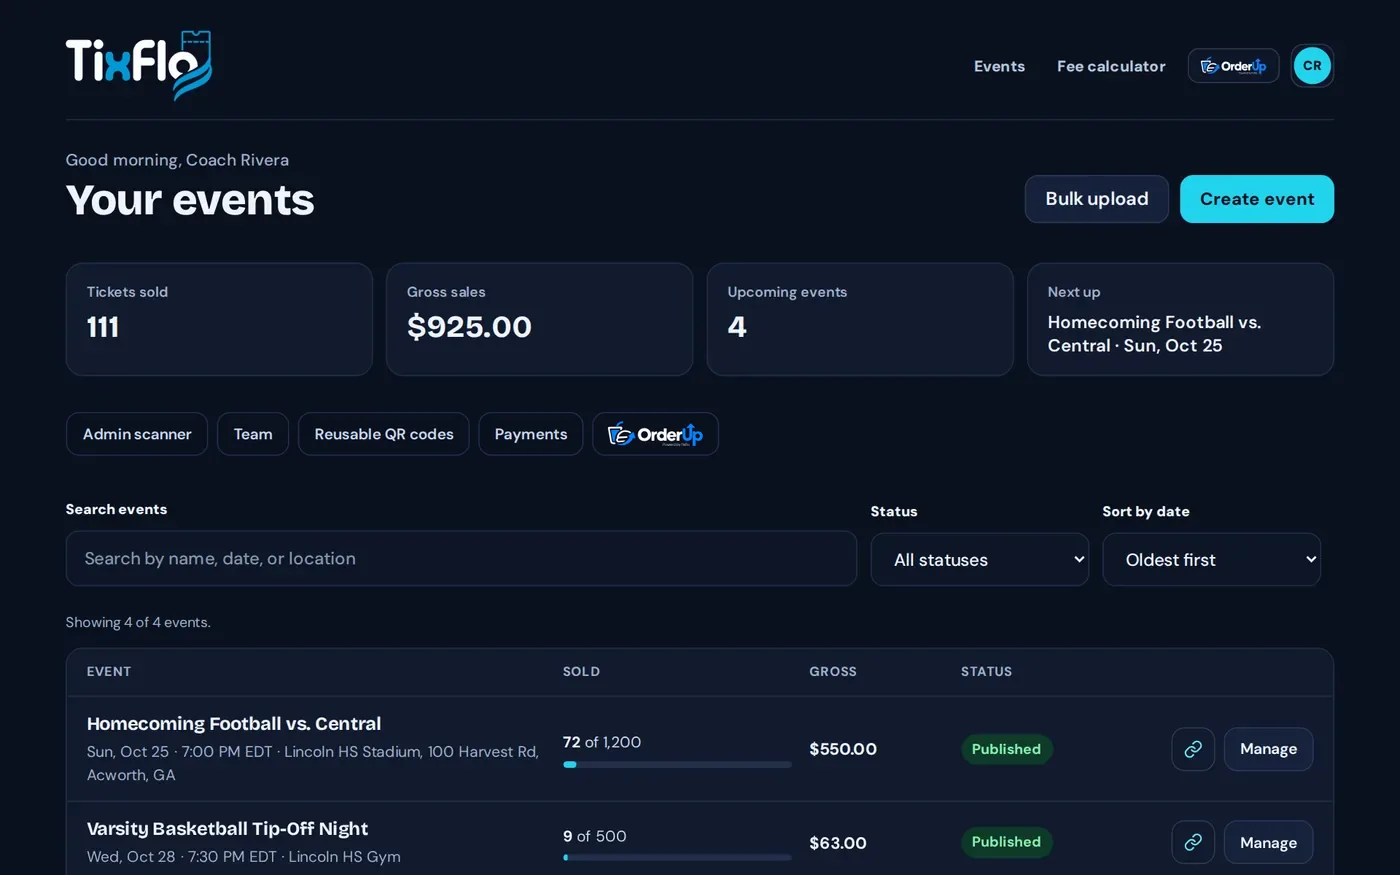This screenshot has height=875, width=1400.
Task: Click the 'Good morning, Coach Rivera' greeting
Action: [177, 160]
